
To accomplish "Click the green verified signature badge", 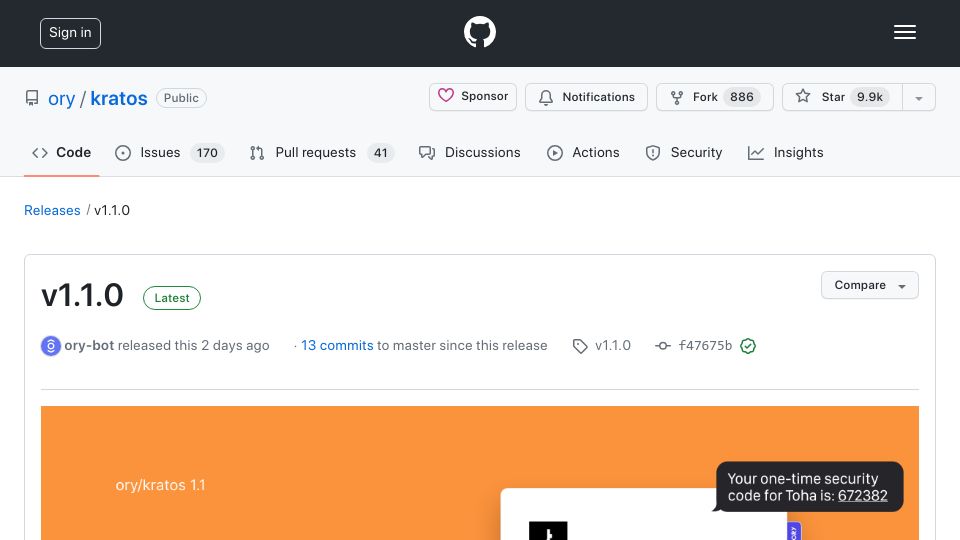I will [748, 346].
